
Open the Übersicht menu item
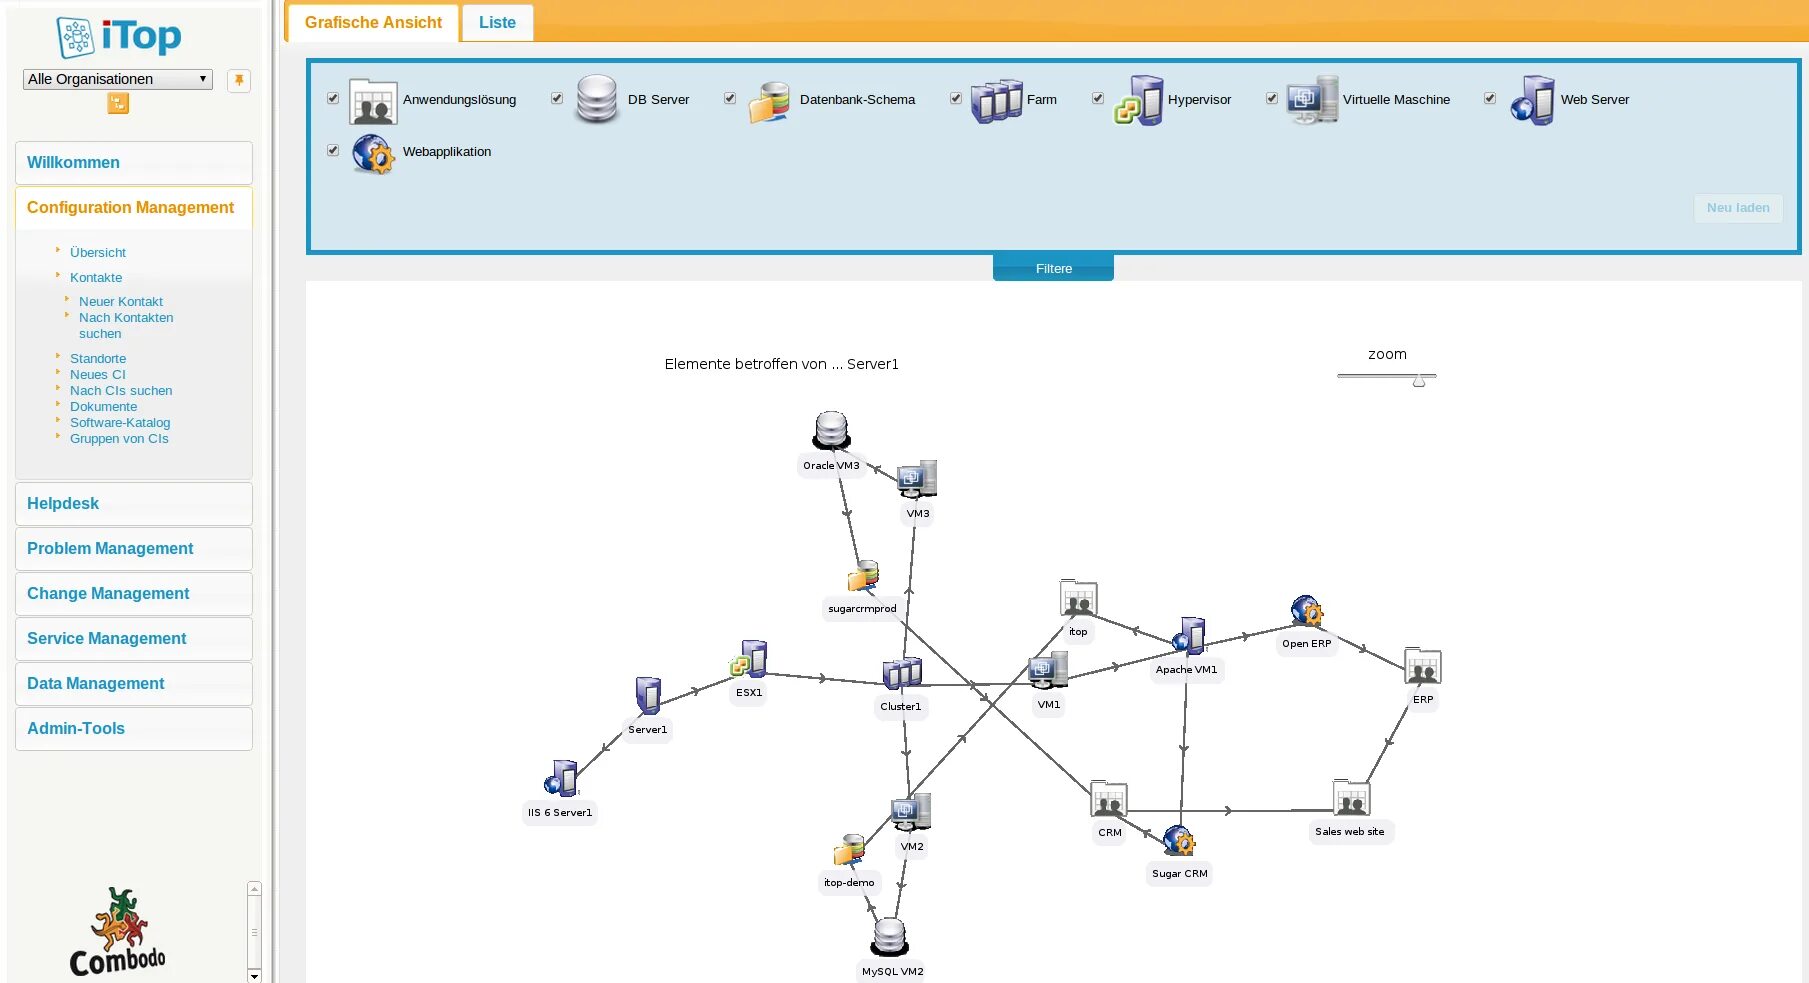[98, 252]
